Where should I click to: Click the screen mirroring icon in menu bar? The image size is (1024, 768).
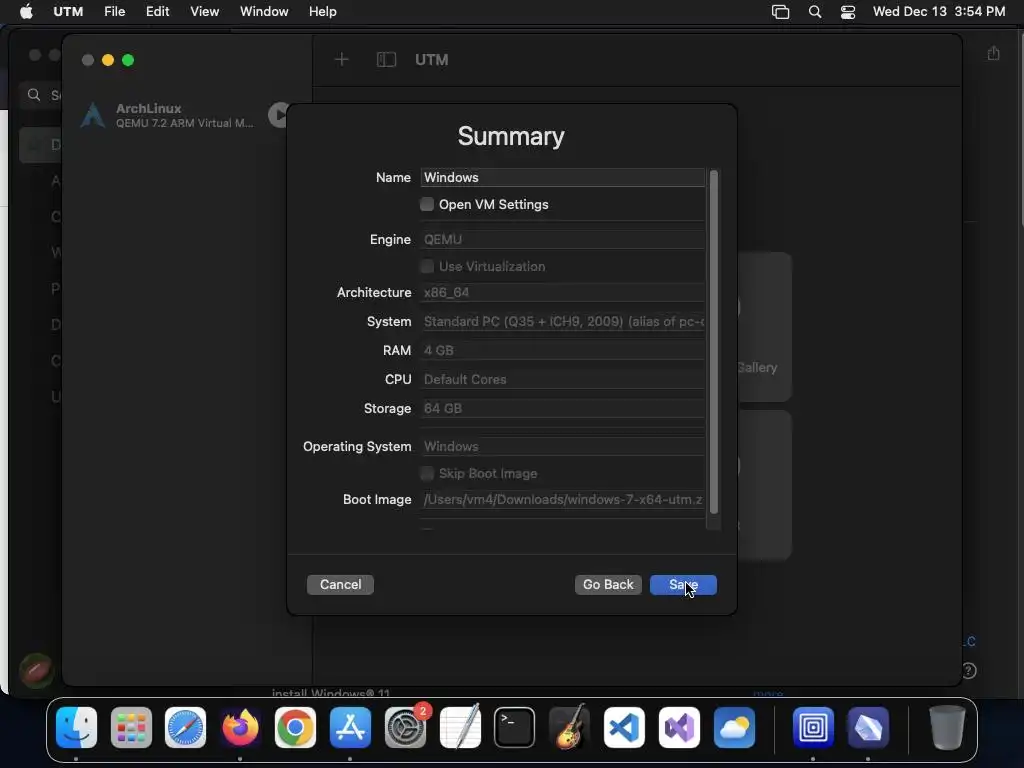[x=780, y=12]
